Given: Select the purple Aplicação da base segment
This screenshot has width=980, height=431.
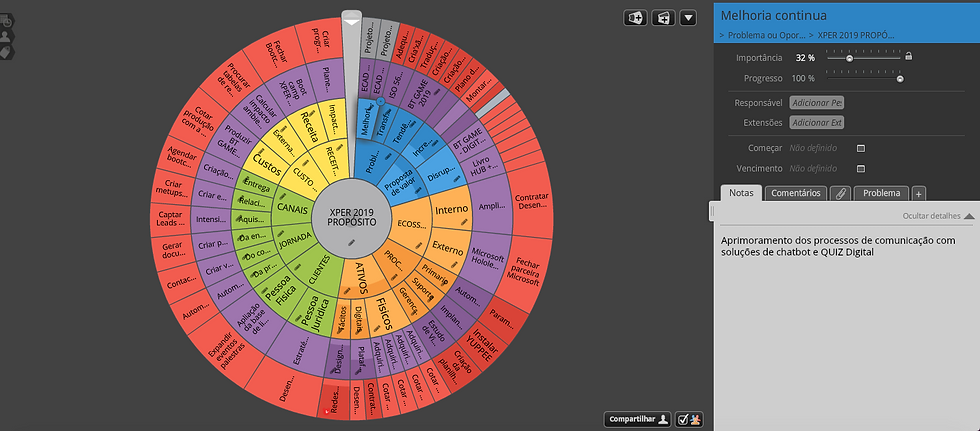Looking at the screenshot, I should coord(251,321).
